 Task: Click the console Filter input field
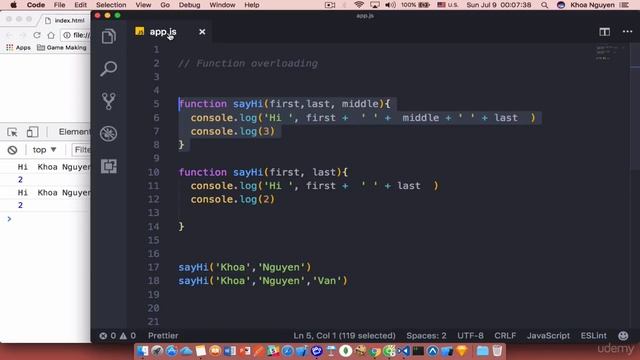click(x=81, y=150)
